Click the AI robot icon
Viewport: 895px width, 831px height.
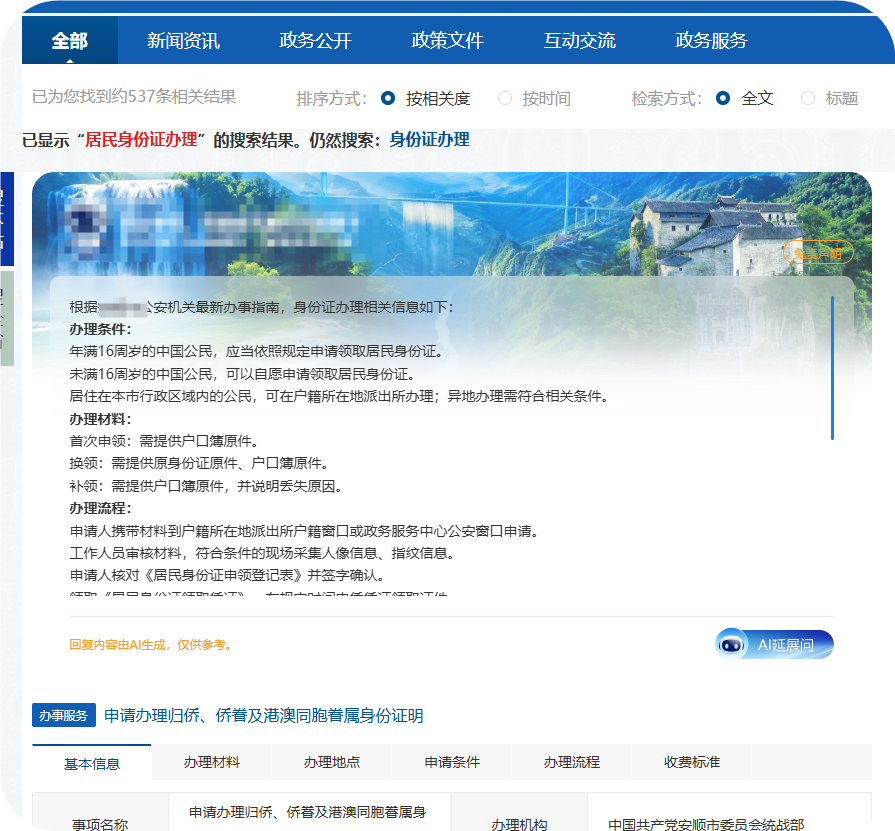tap(731, 644)
